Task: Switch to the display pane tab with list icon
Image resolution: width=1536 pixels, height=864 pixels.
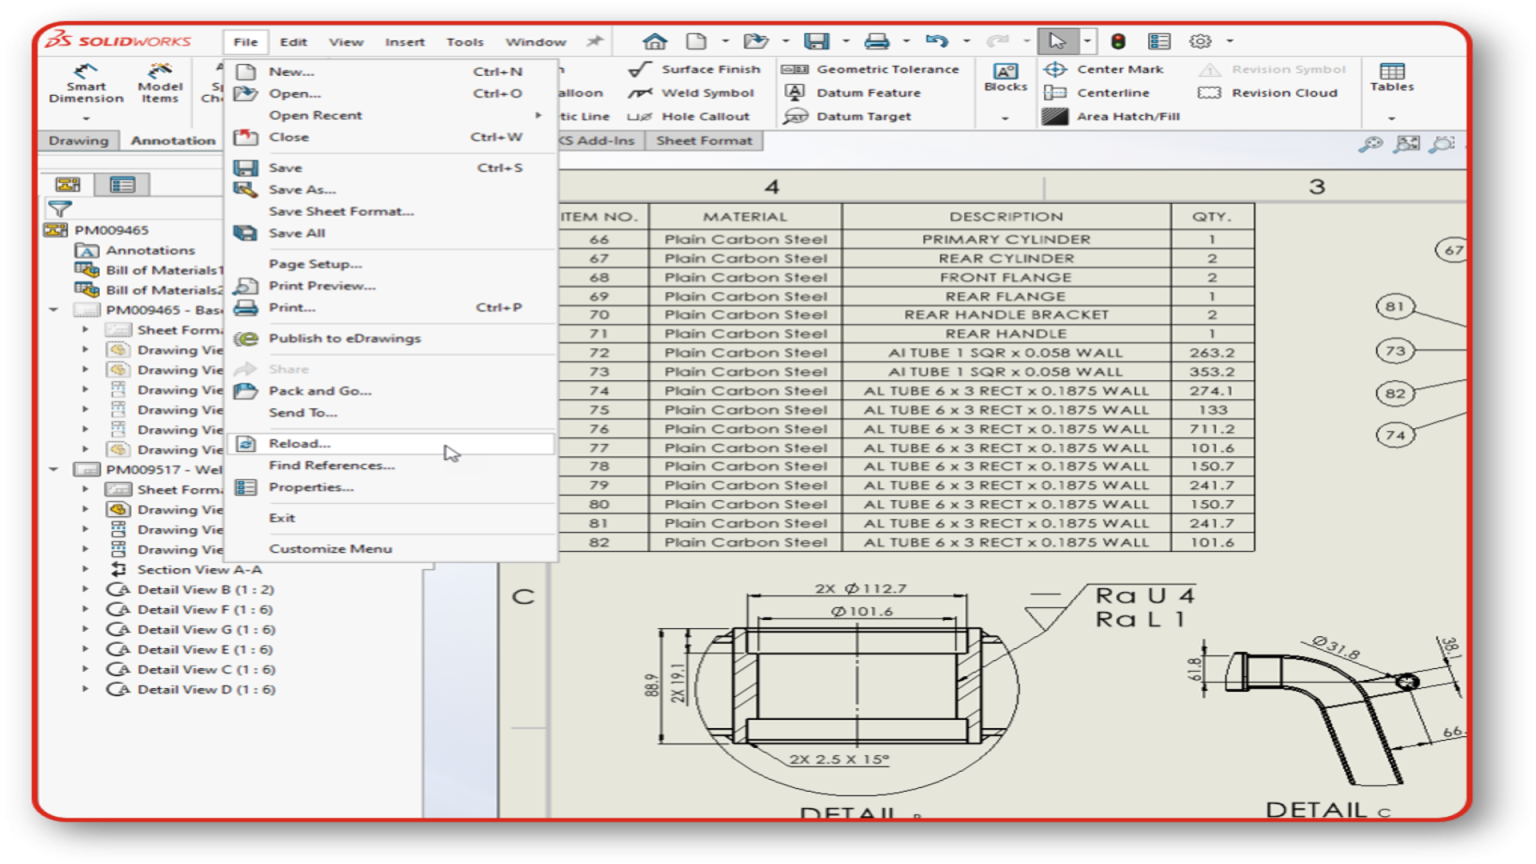Action: pyautogui.click(x=121, y=184)
